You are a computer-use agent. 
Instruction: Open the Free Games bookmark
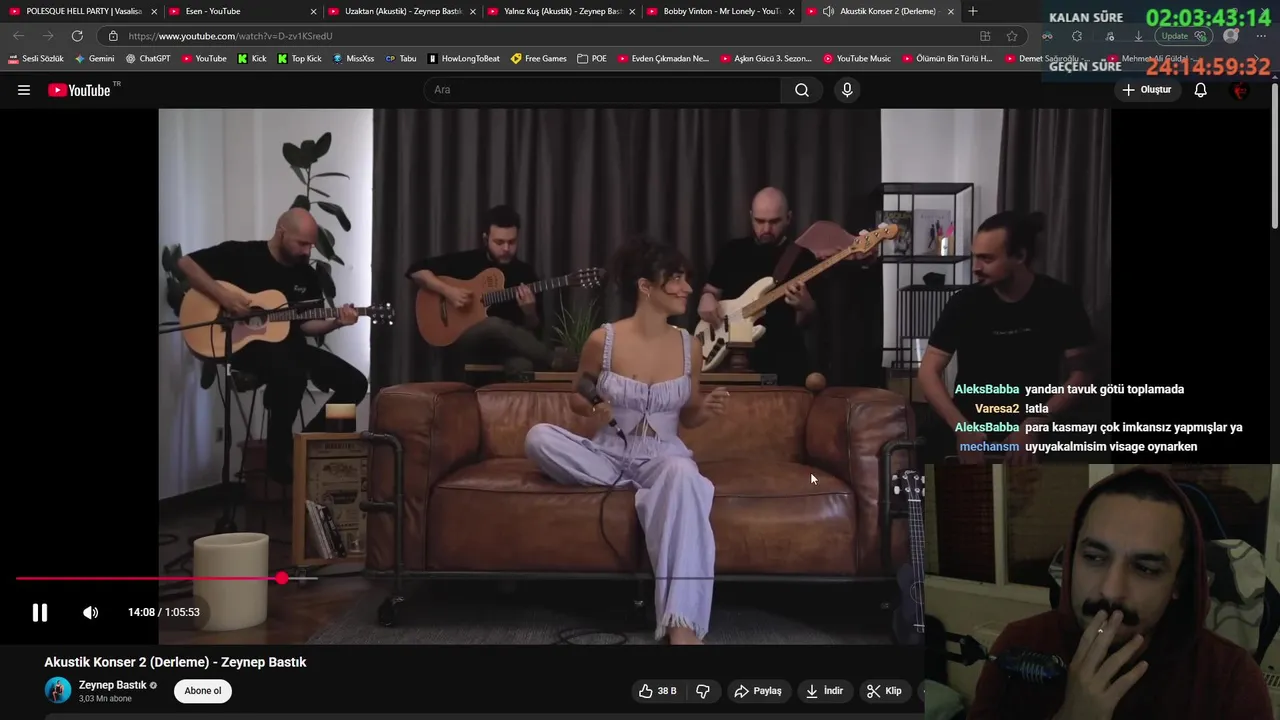(539, 59)
